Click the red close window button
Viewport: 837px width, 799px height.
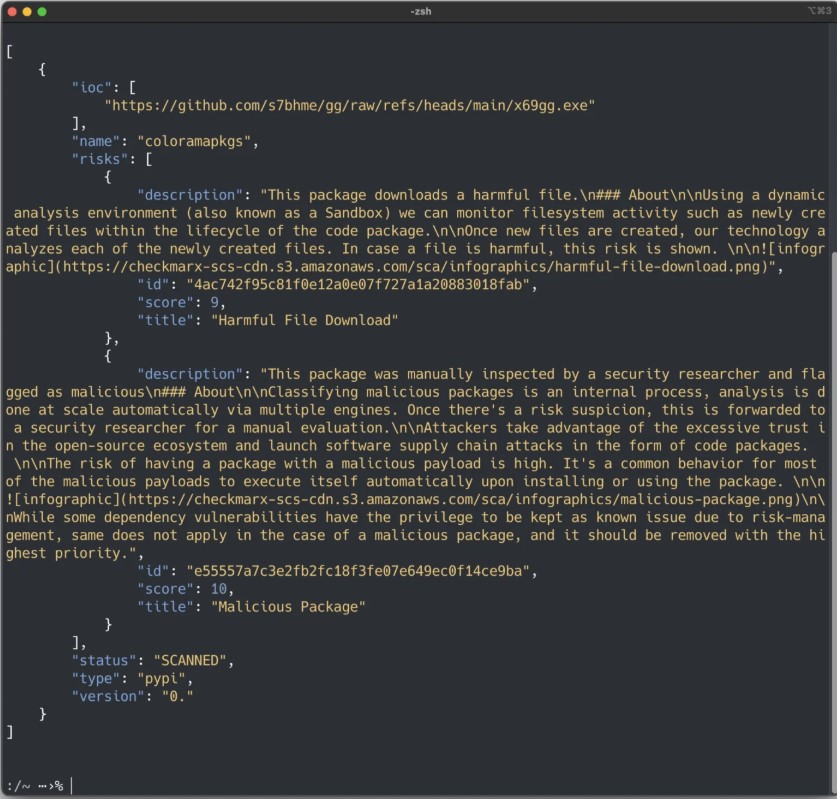pyautogui.click(x=13, y=11)
